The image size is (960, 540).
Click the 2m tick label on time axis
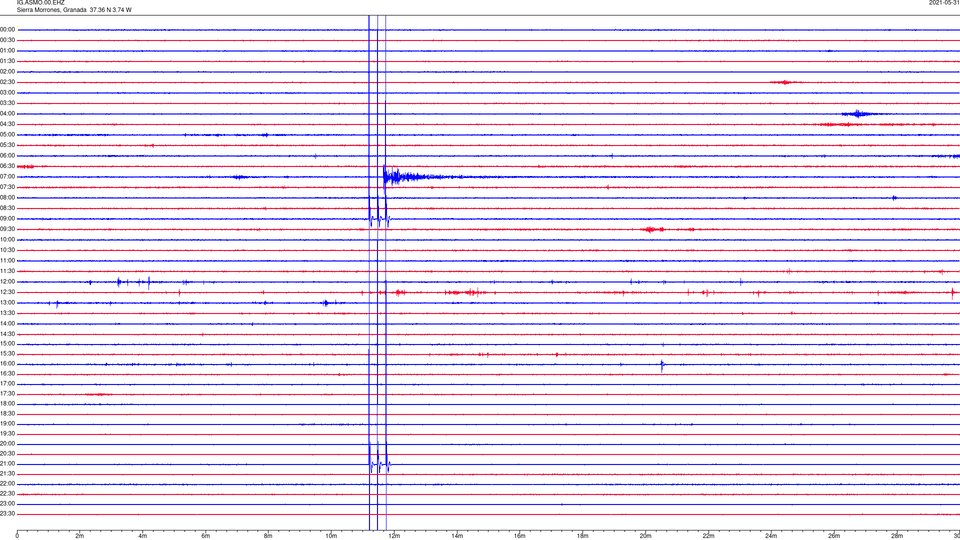(x=80, y=536)
